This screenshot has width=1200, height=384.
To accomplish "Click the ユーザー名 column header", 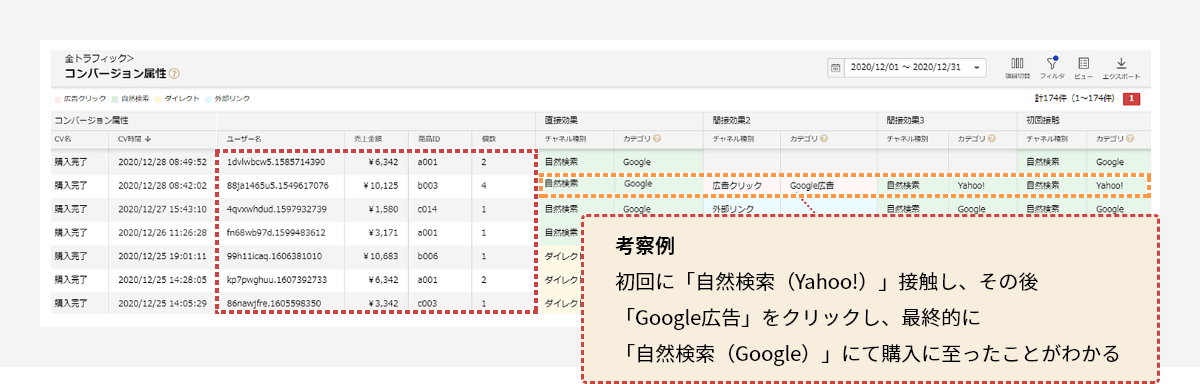I will point(244,139).
